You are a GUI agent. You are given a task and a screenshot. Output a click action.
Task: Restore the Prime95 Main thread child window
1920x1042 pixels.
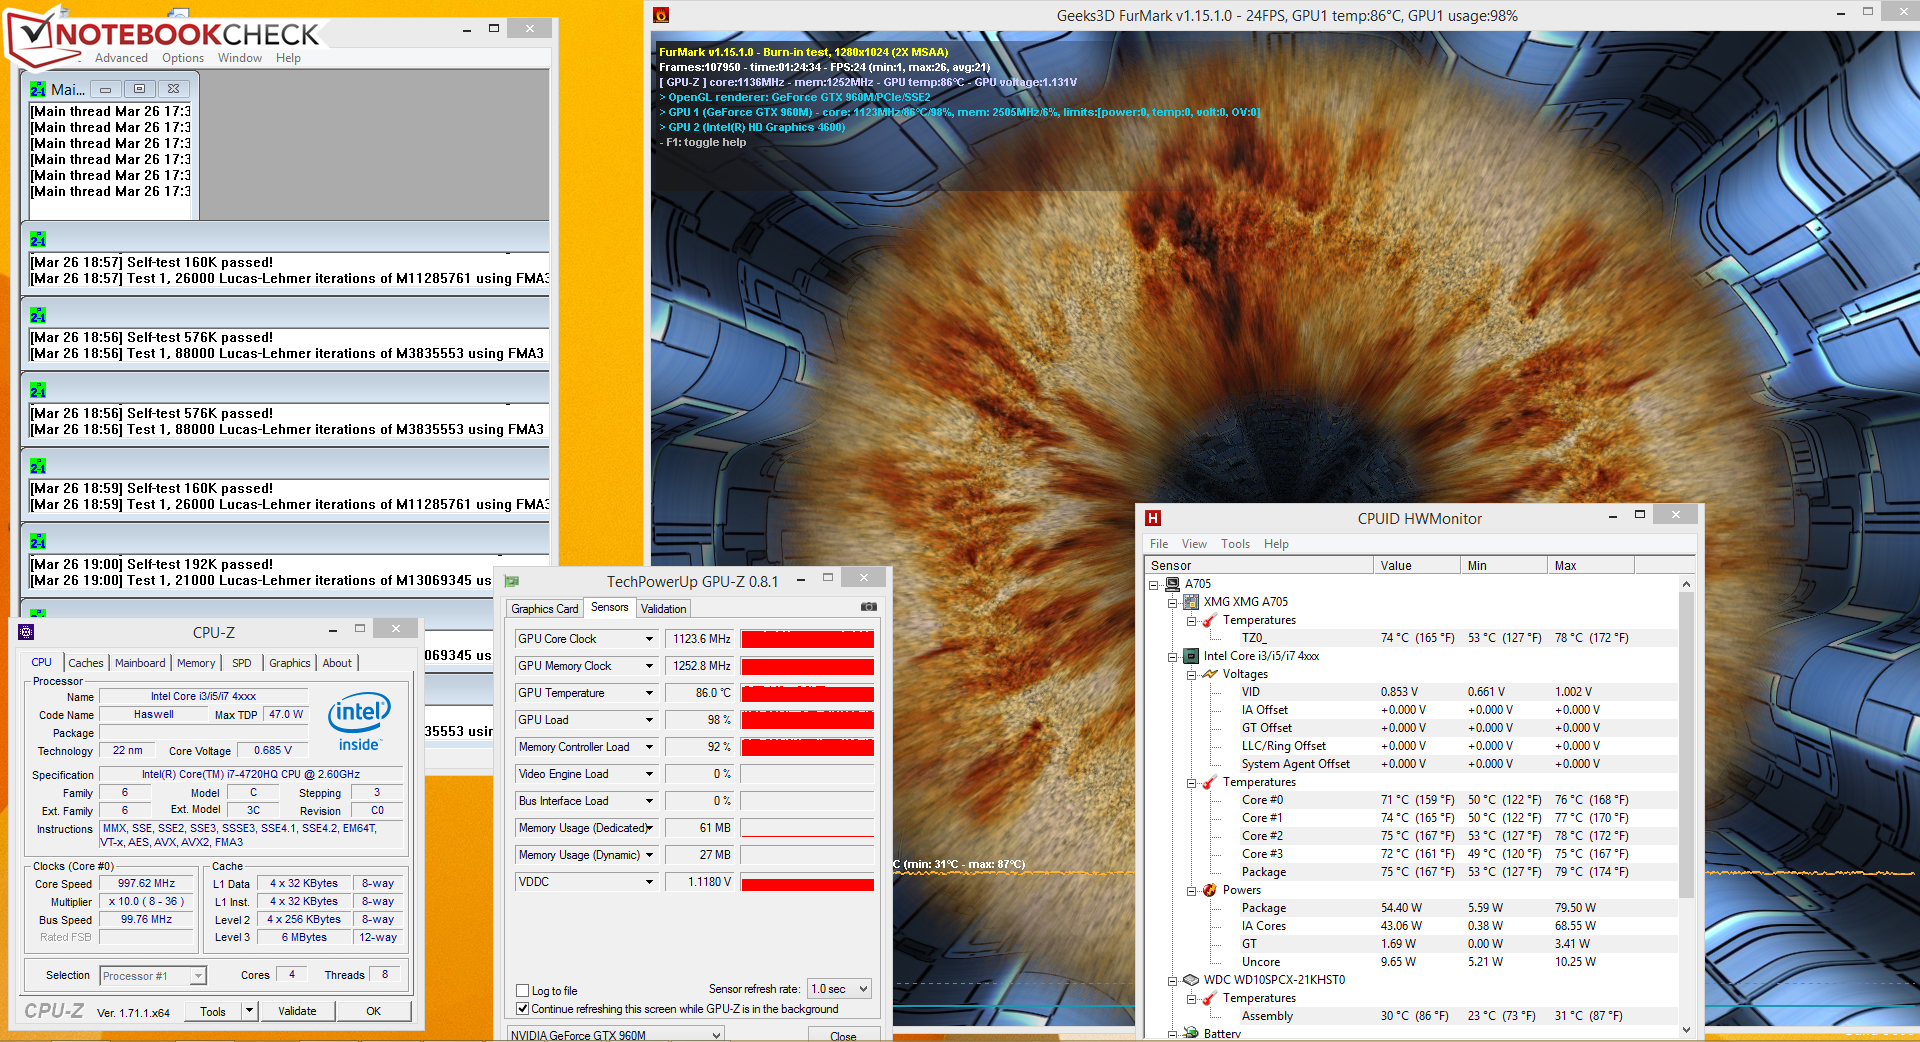pyautogui.click(x=139, y=89)
